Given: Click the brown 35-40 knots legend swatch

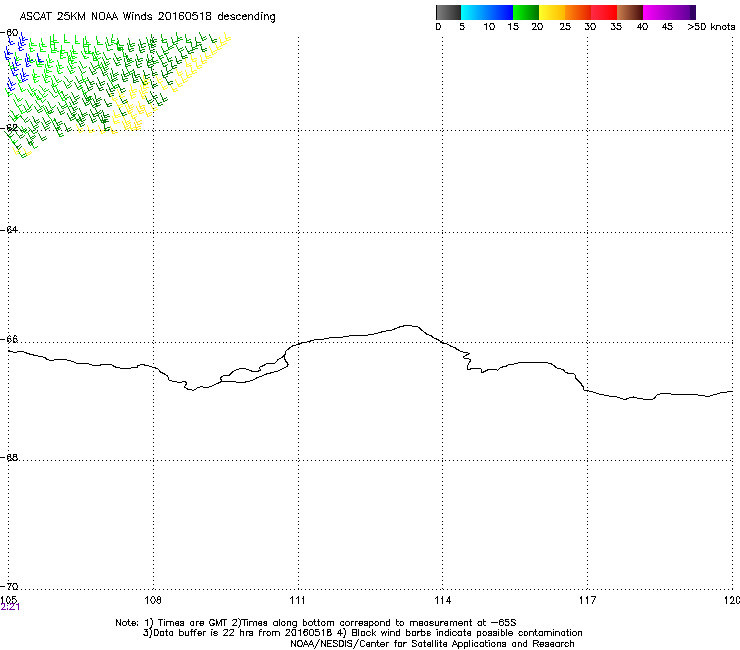Looking at the screenshot, I should pos(630,12).
